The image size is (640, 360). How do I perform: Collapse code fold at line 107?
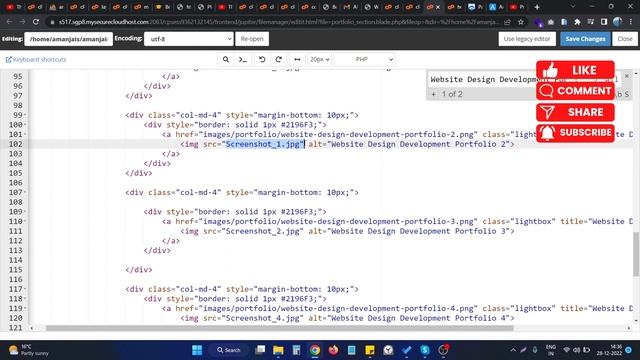pos(26,192)
